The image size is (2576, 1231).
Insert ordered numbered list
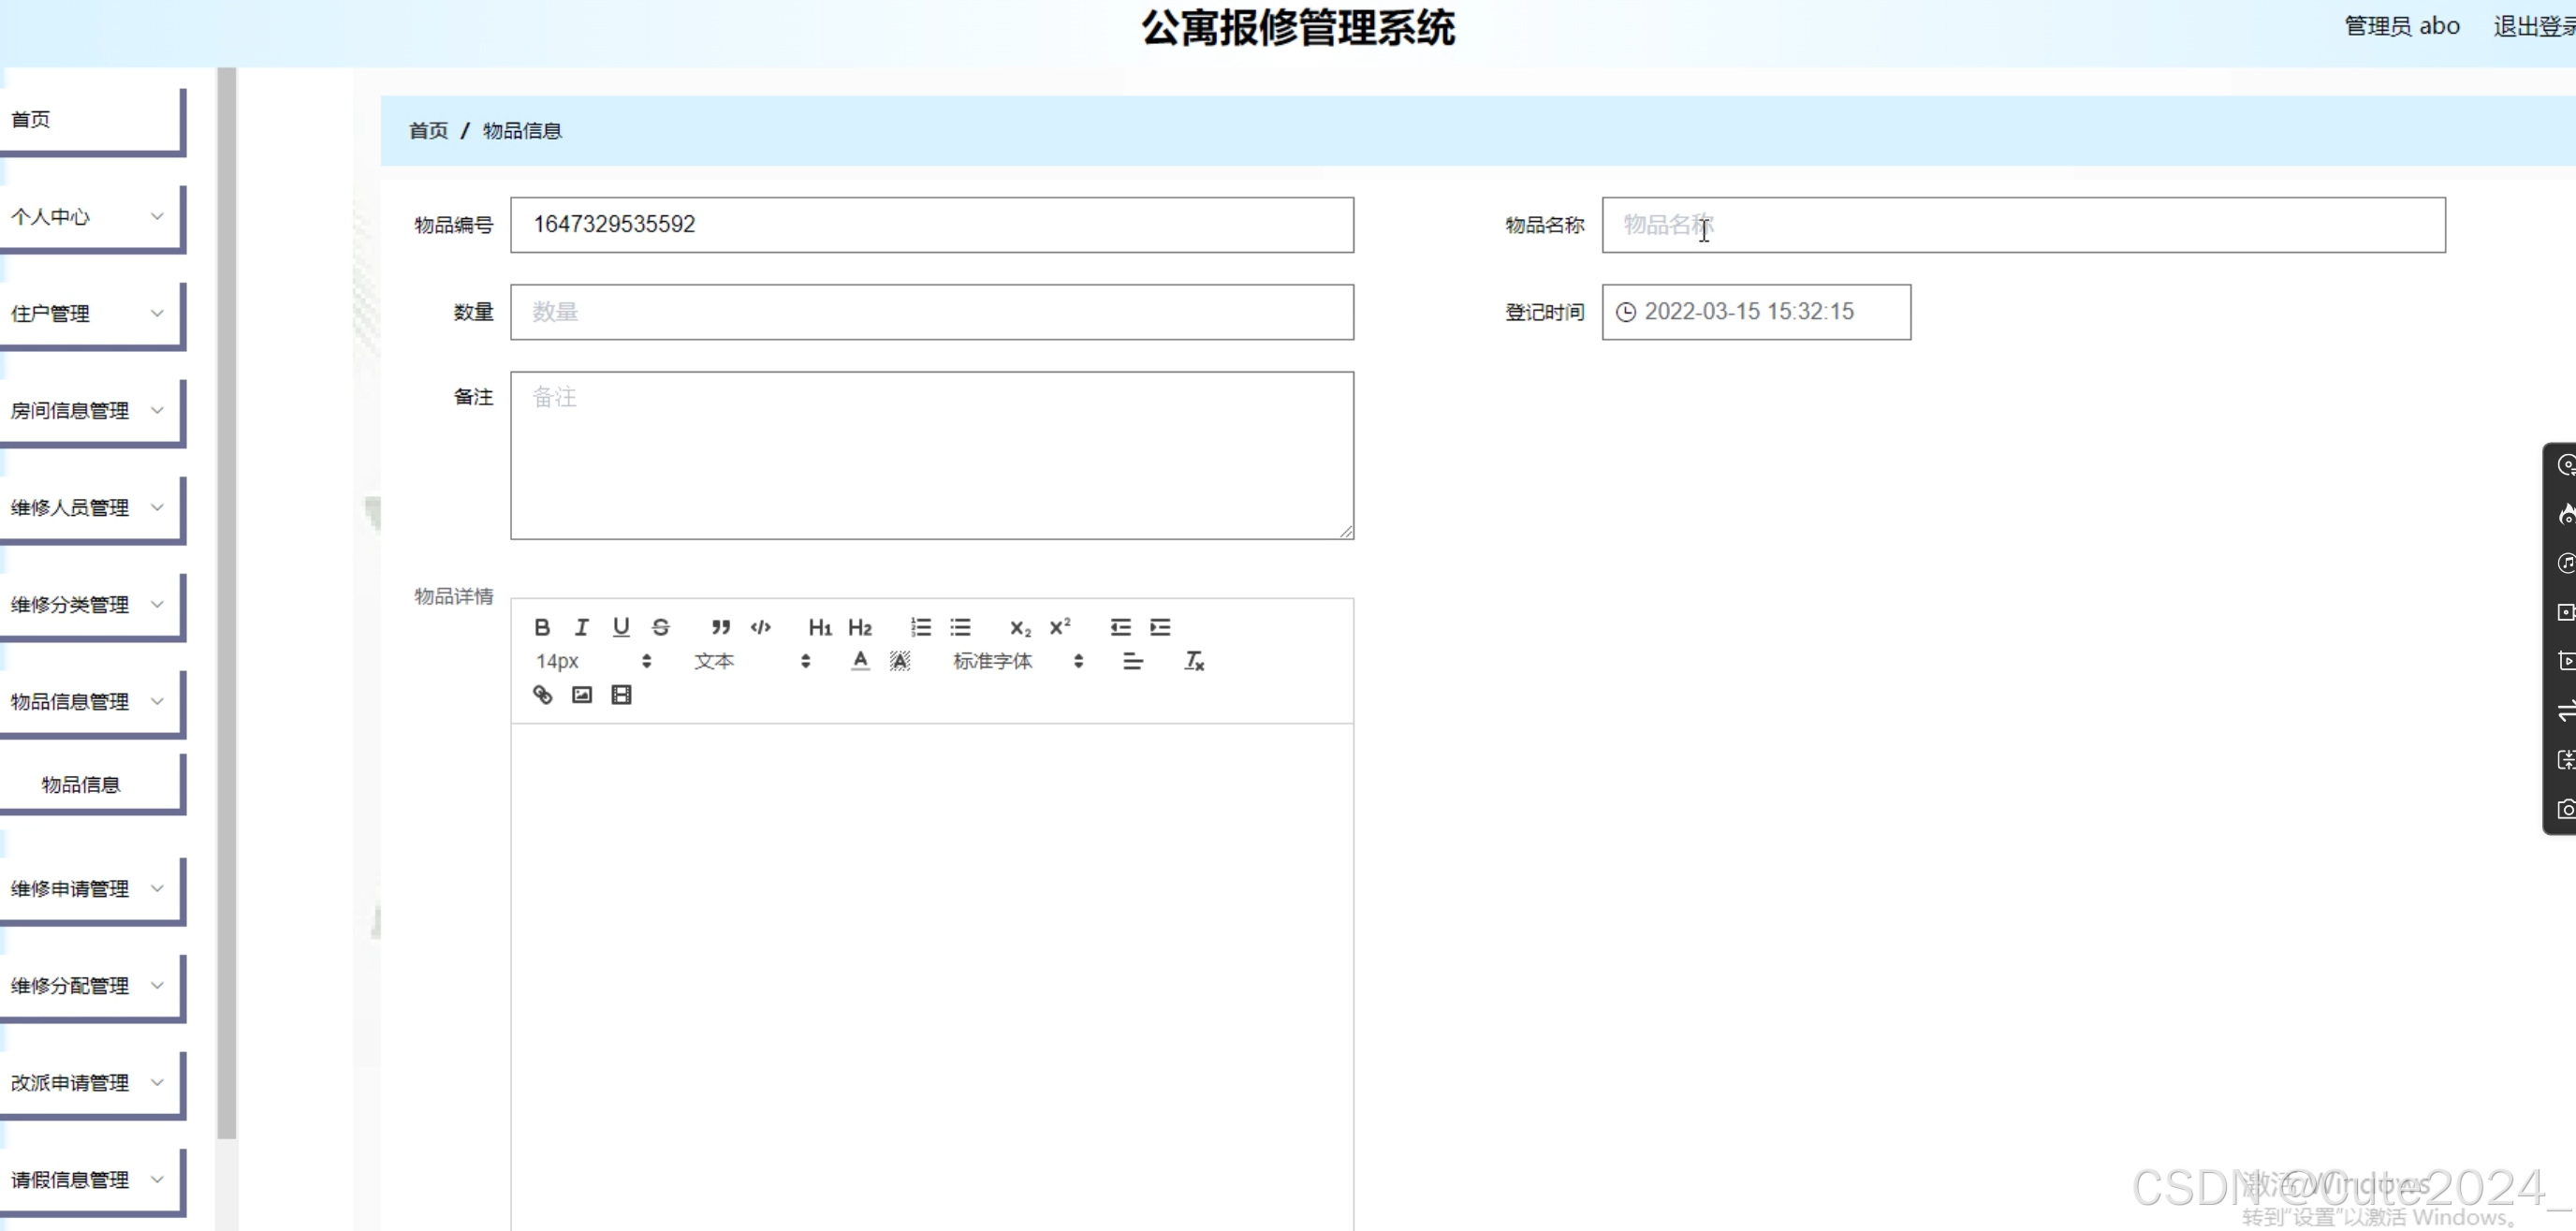tap(920, 627)
